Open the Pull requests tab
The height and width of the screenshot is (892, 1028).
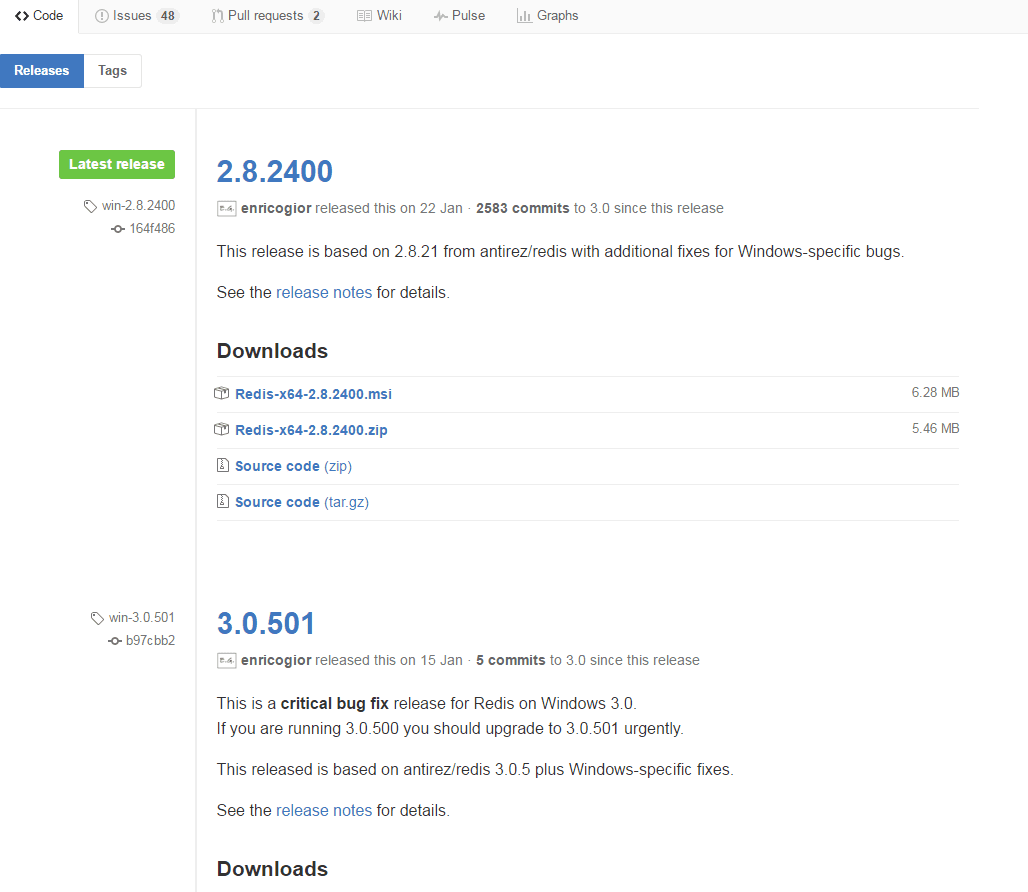[x=266, y=15]
